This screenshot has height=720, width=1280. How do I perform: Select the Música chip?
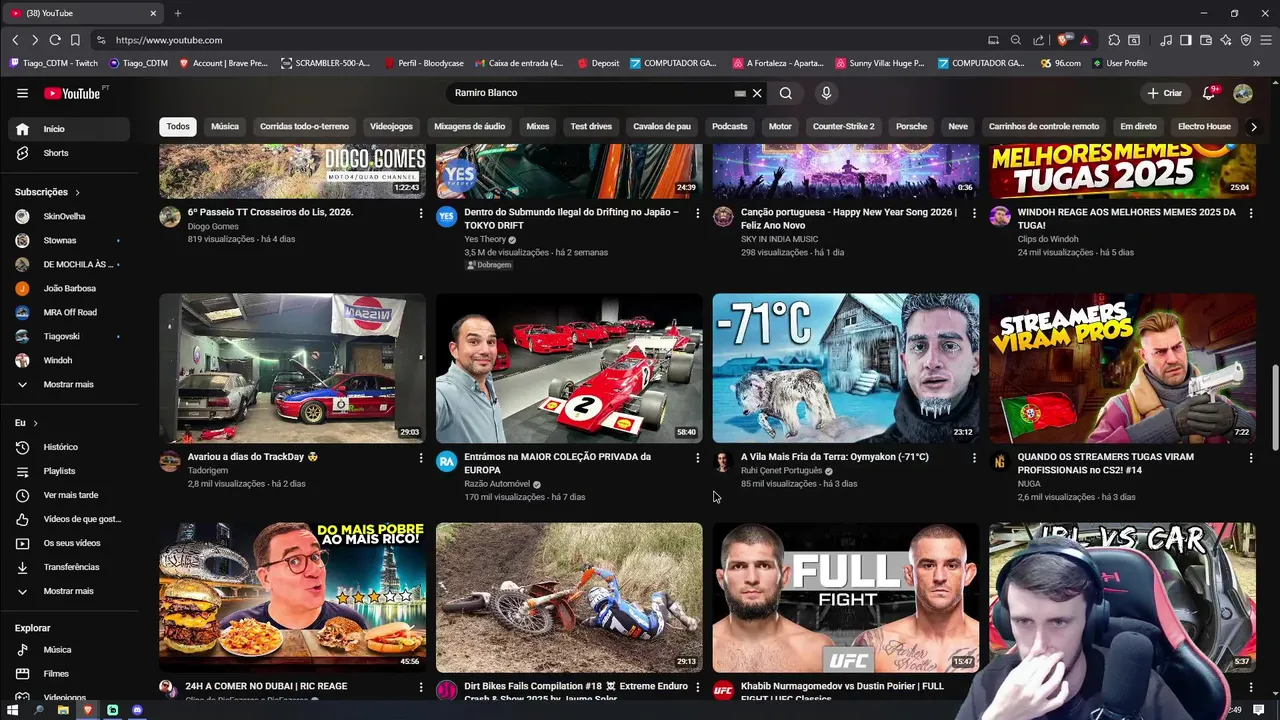point(225,127)
